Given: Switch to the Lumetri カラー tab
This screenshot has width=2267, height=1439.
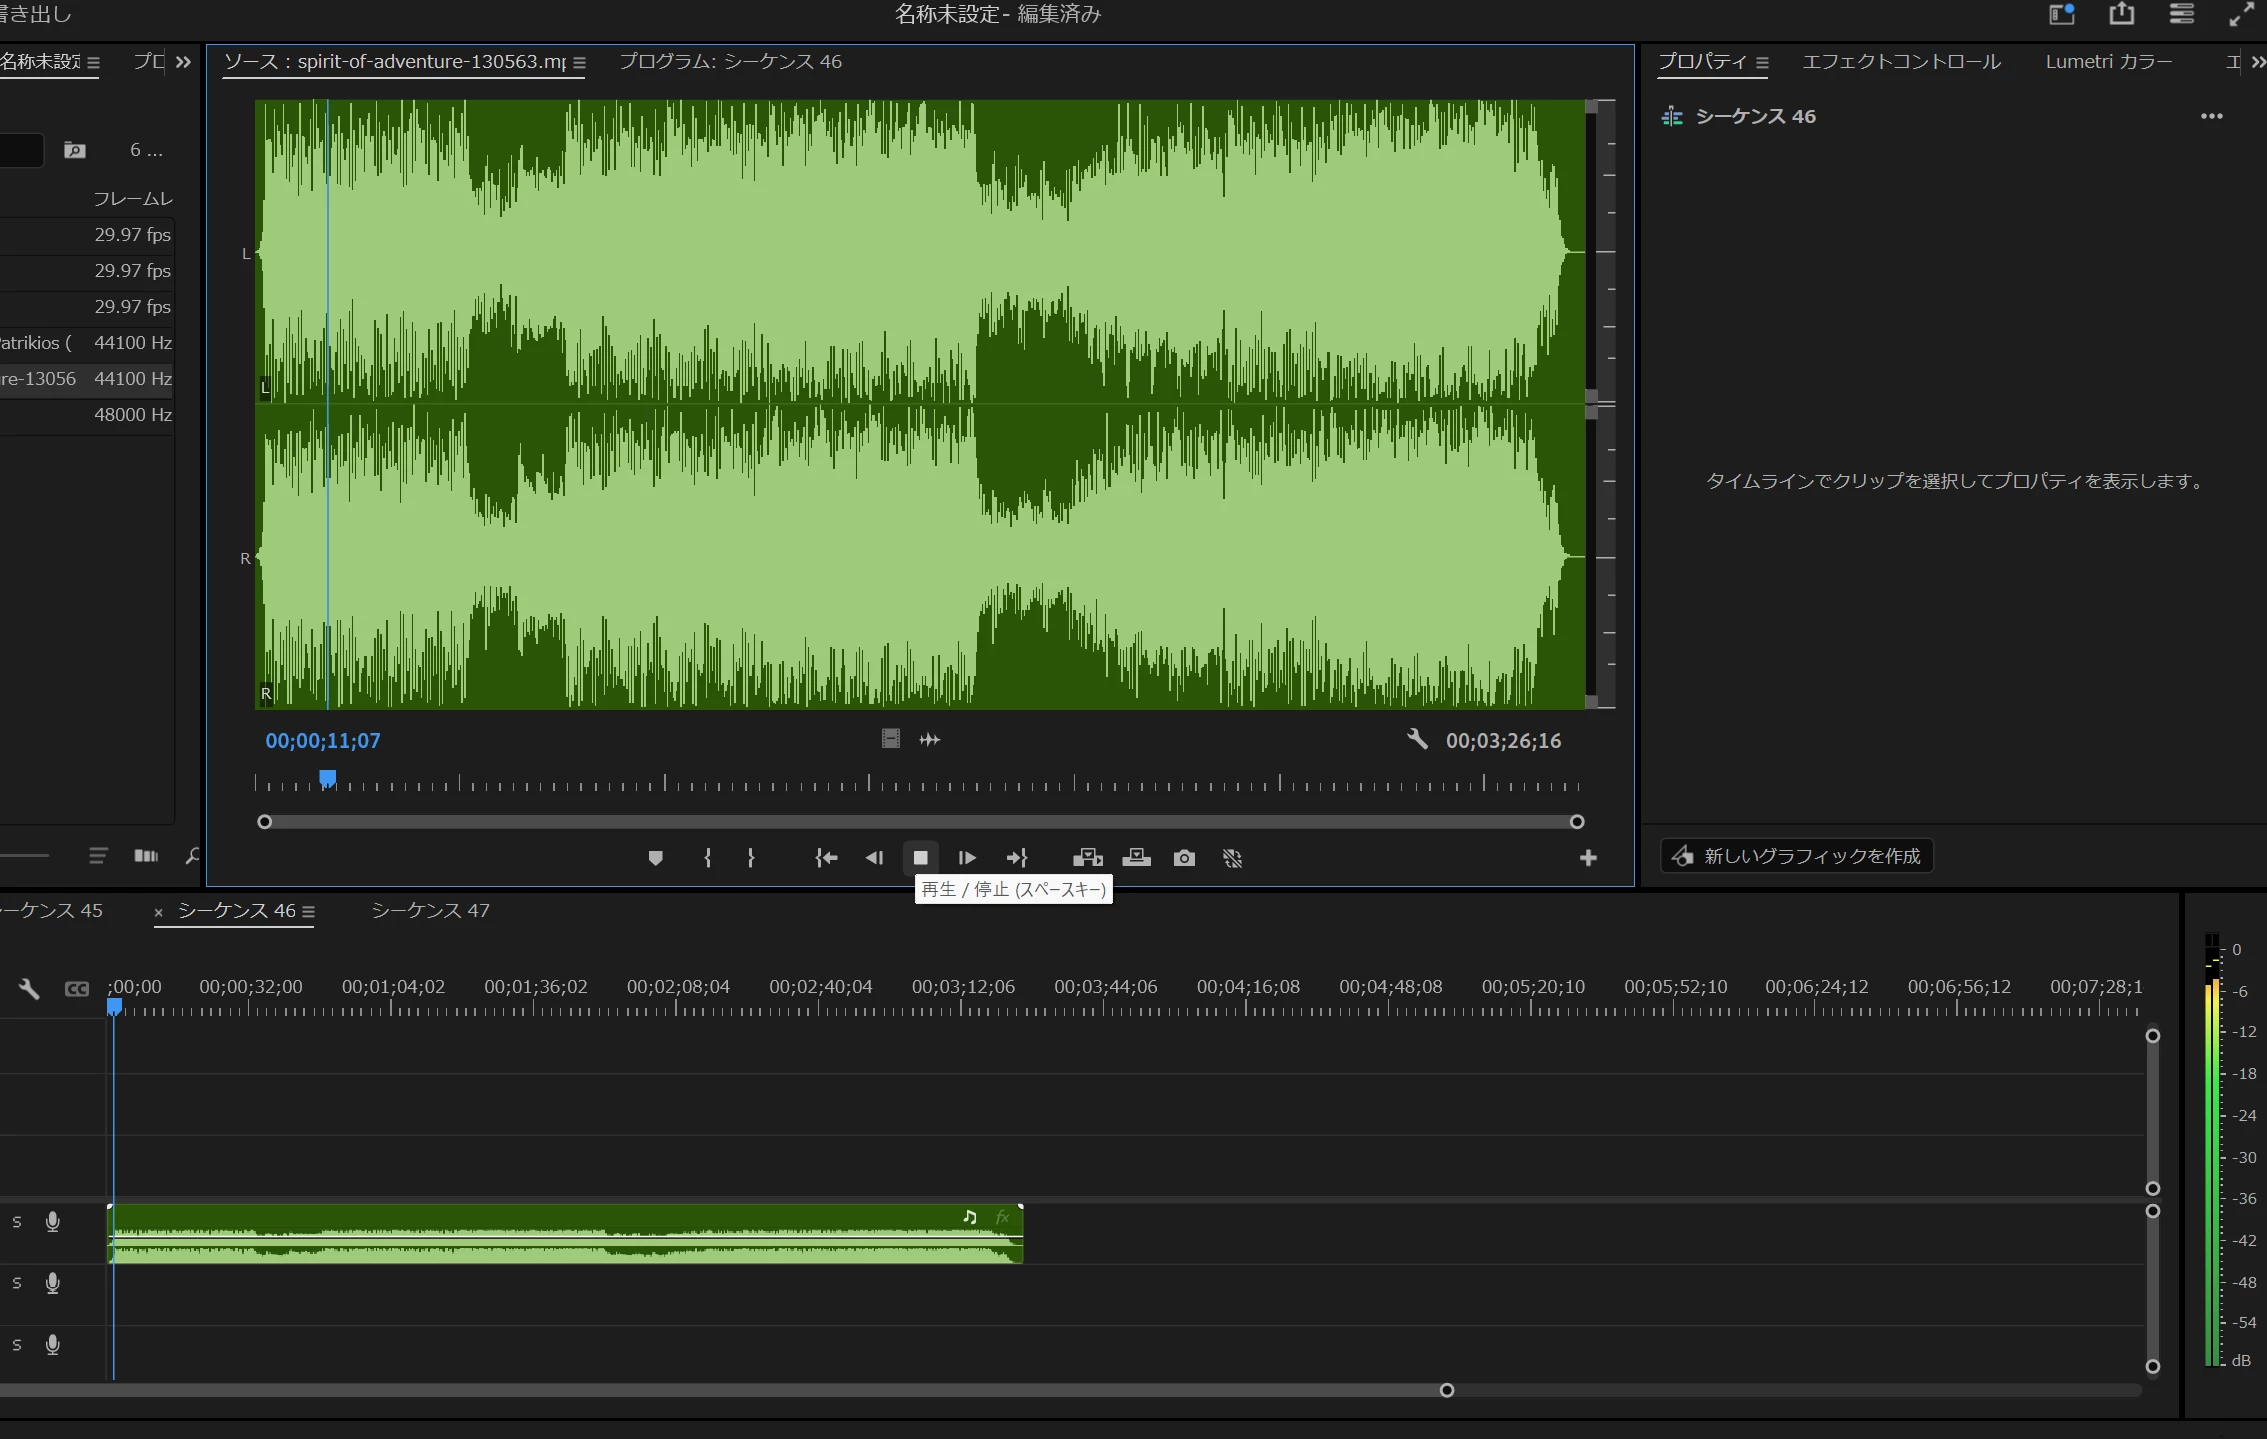Looking at the screenshot, I should coord(2108,62).
